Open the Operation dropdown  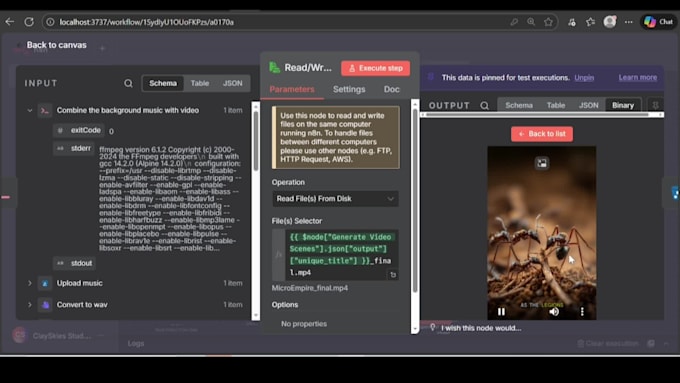point(335,199)
